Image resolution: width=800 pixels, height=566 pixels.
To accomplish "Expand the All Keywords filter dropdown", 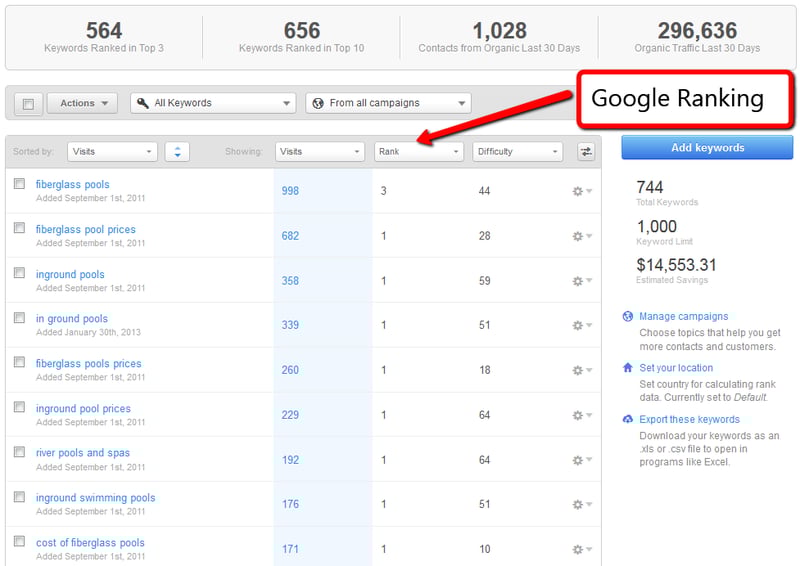I will coord(213,103).
